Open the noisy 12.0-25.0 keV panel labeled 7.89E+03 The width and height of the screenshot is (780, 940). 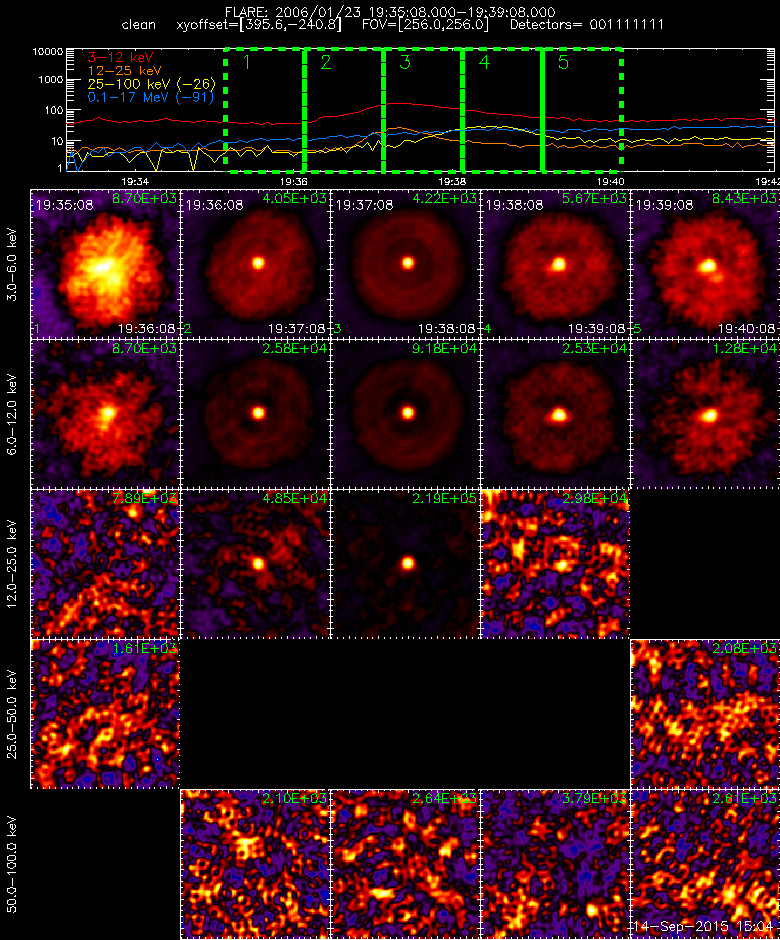click(x=105, y=564)
